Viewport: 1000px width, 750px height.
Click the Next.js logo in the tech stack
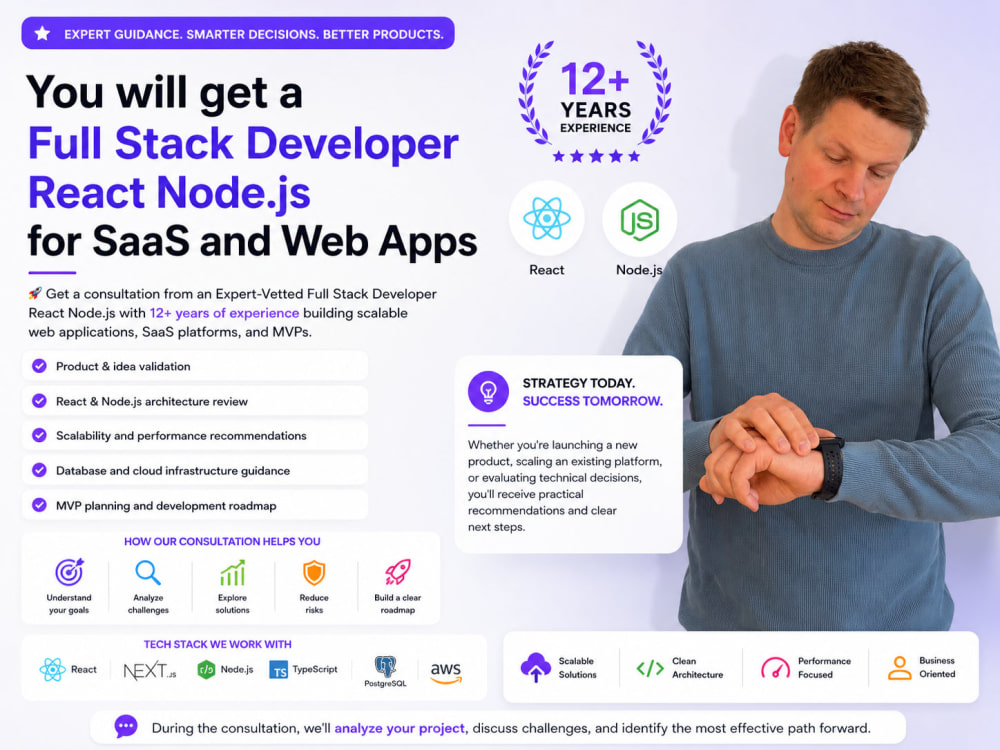[x=149, y=670]
